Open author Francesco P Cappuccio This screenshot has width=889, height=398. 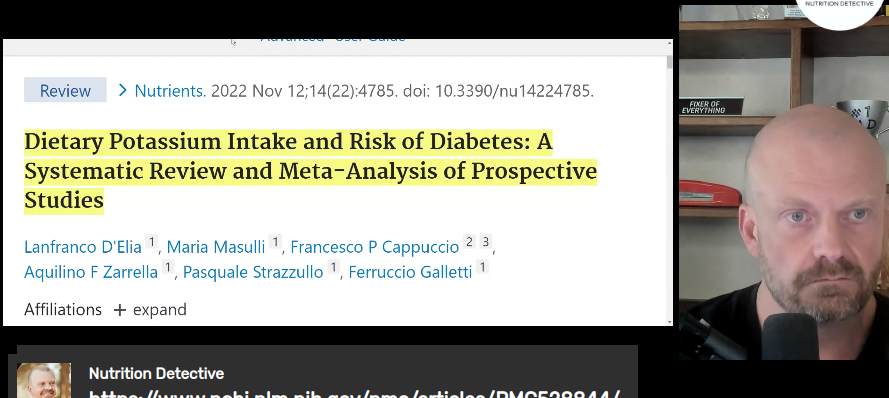(375, 247)
